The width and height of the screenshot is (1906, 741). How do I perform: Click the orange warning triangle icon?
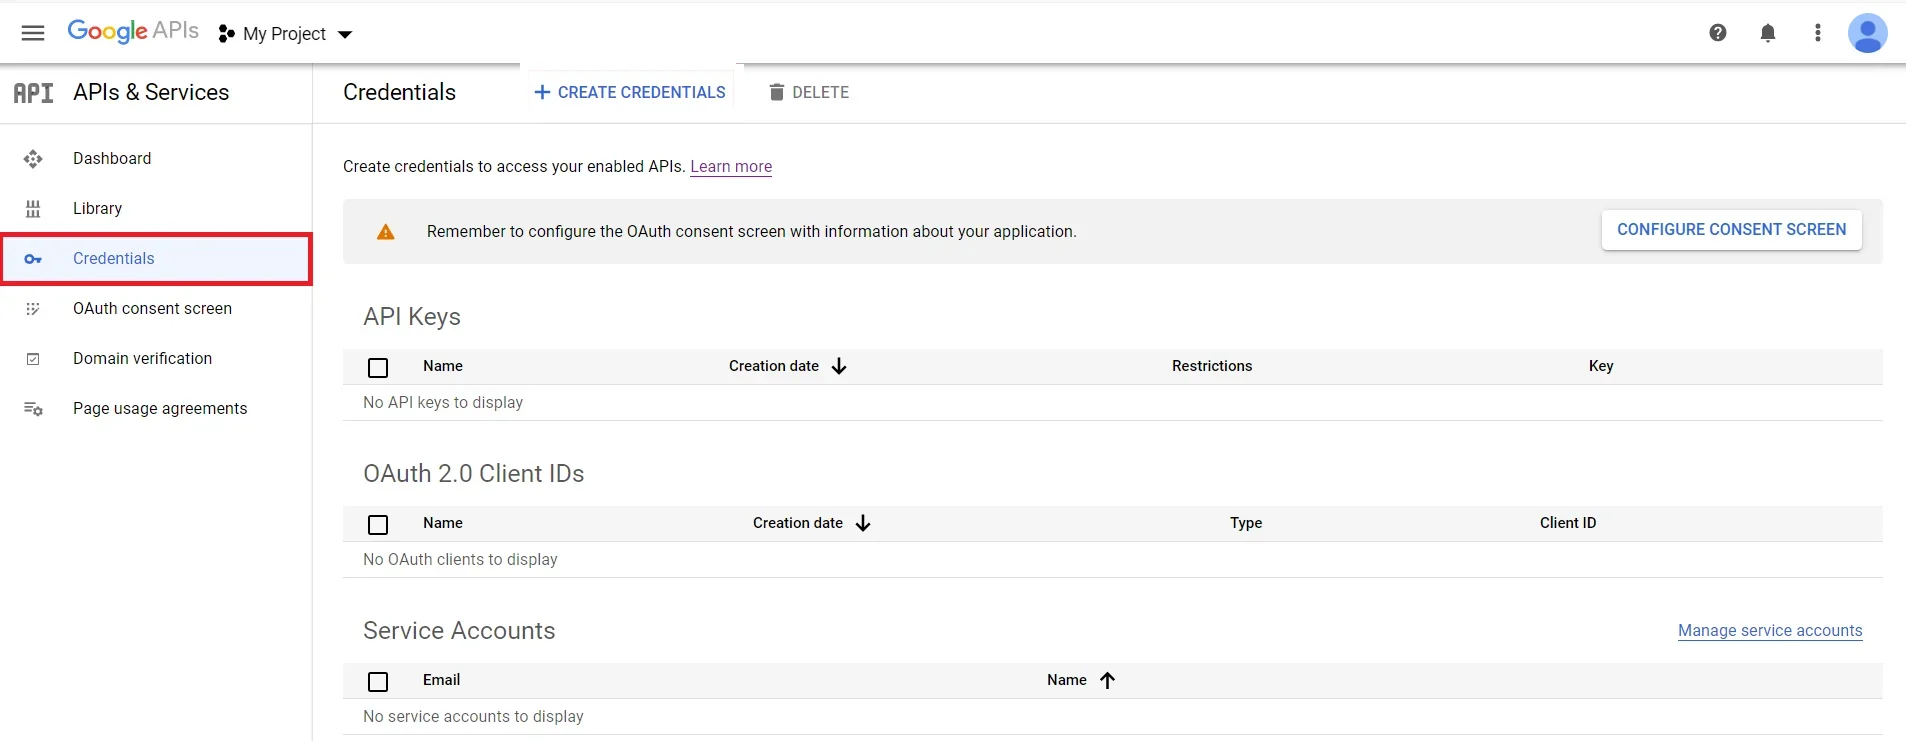pyautogui.click(x=385, y=232)
